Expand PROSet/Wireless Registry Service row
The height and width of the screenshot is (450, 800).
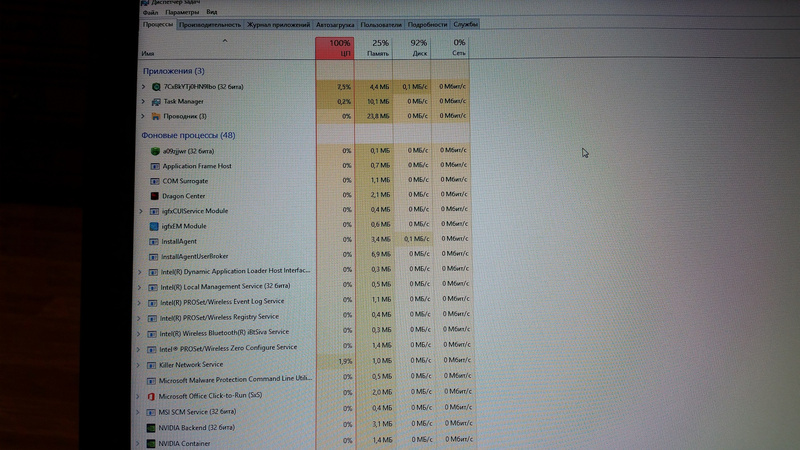click(139, 318)
